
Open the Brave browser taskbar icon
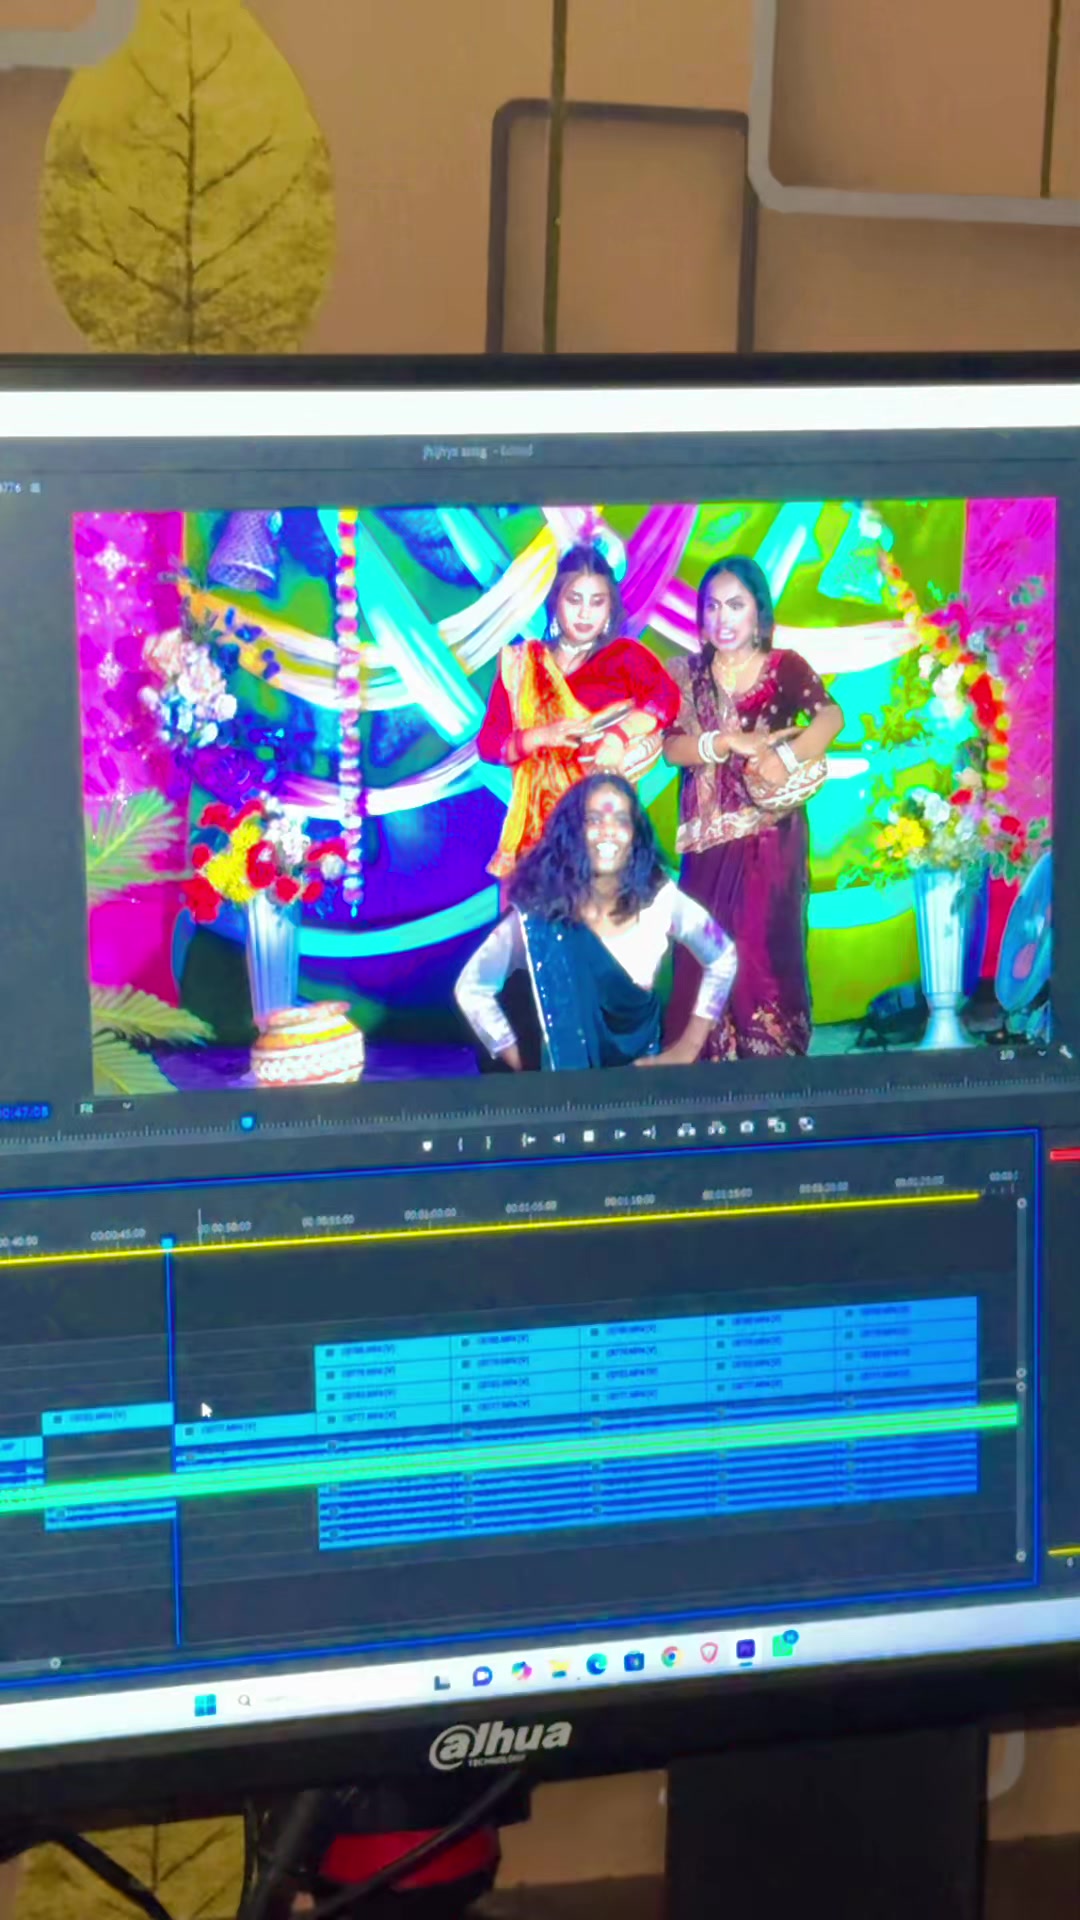(709, 1653)
